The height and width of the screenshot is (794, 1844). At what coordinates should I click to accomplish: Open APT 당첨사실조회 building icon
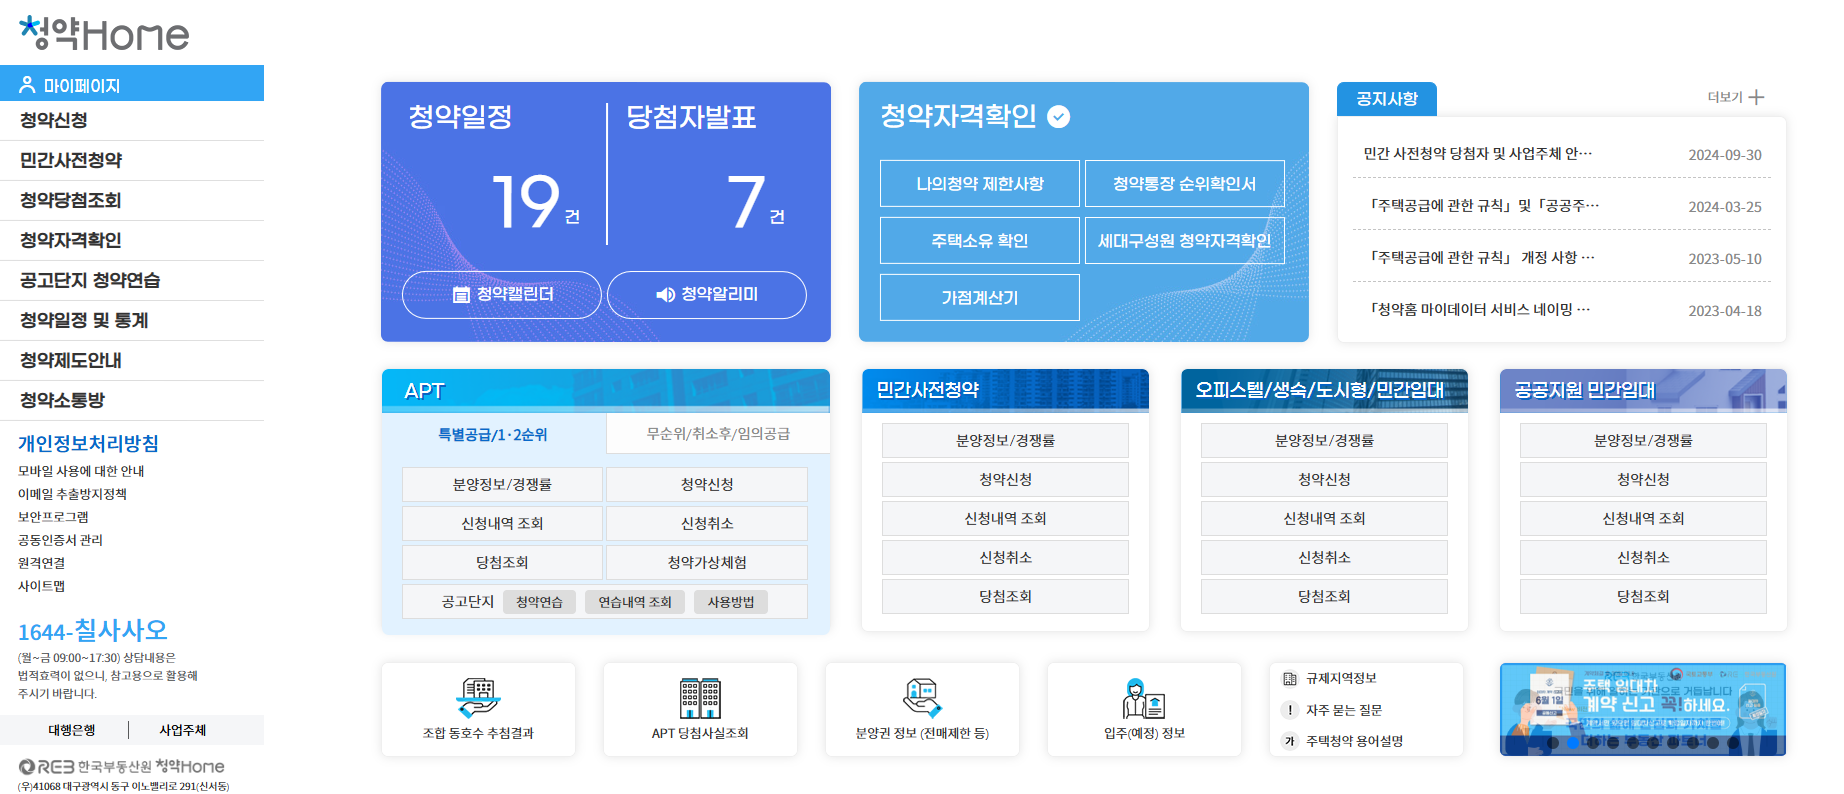tap(700, 698)
